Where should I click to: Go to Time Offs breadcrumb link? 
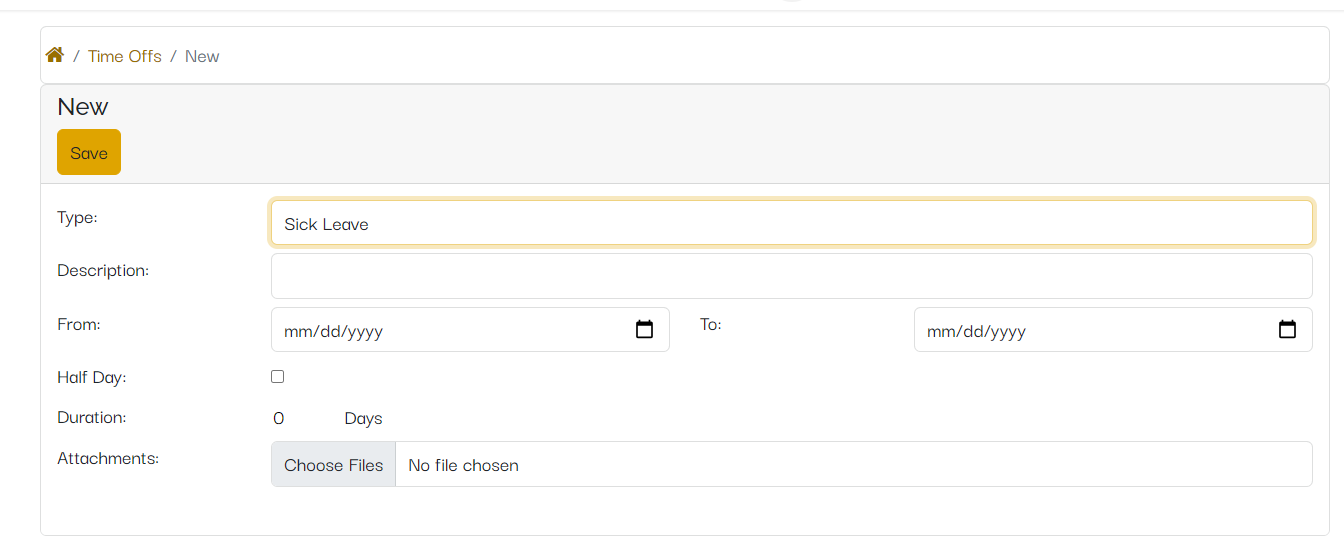click(124, 56)
